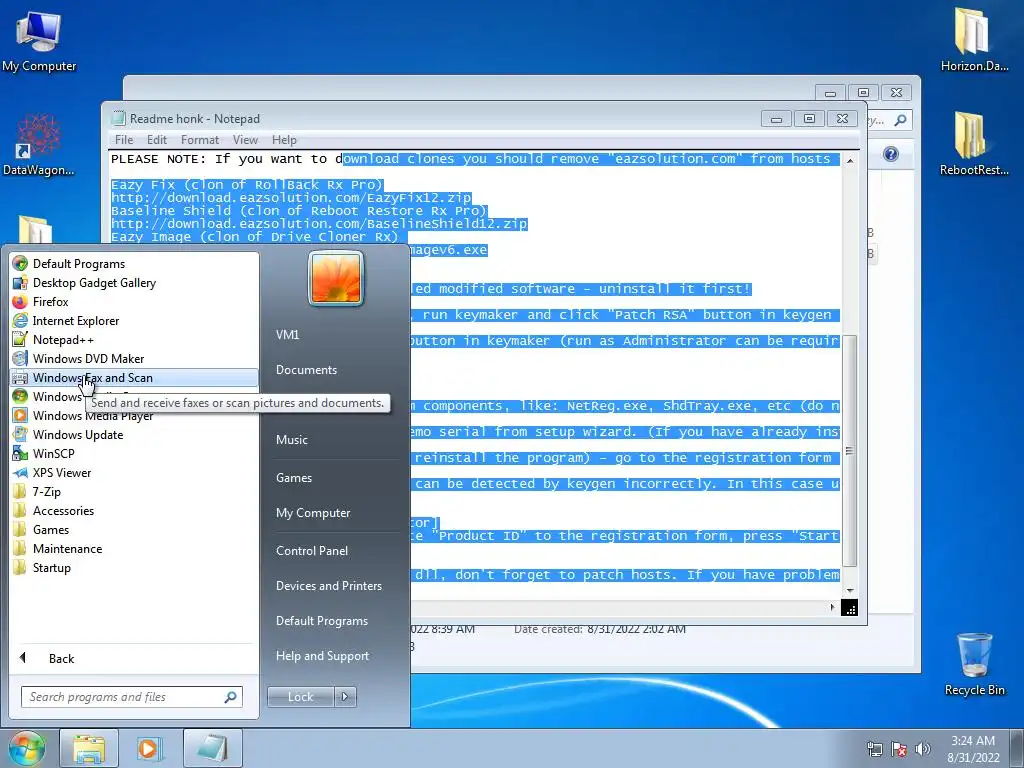Click the Explorer window help icon
The height and width of the screenshot is (768, 1024).
pos(891,154)
